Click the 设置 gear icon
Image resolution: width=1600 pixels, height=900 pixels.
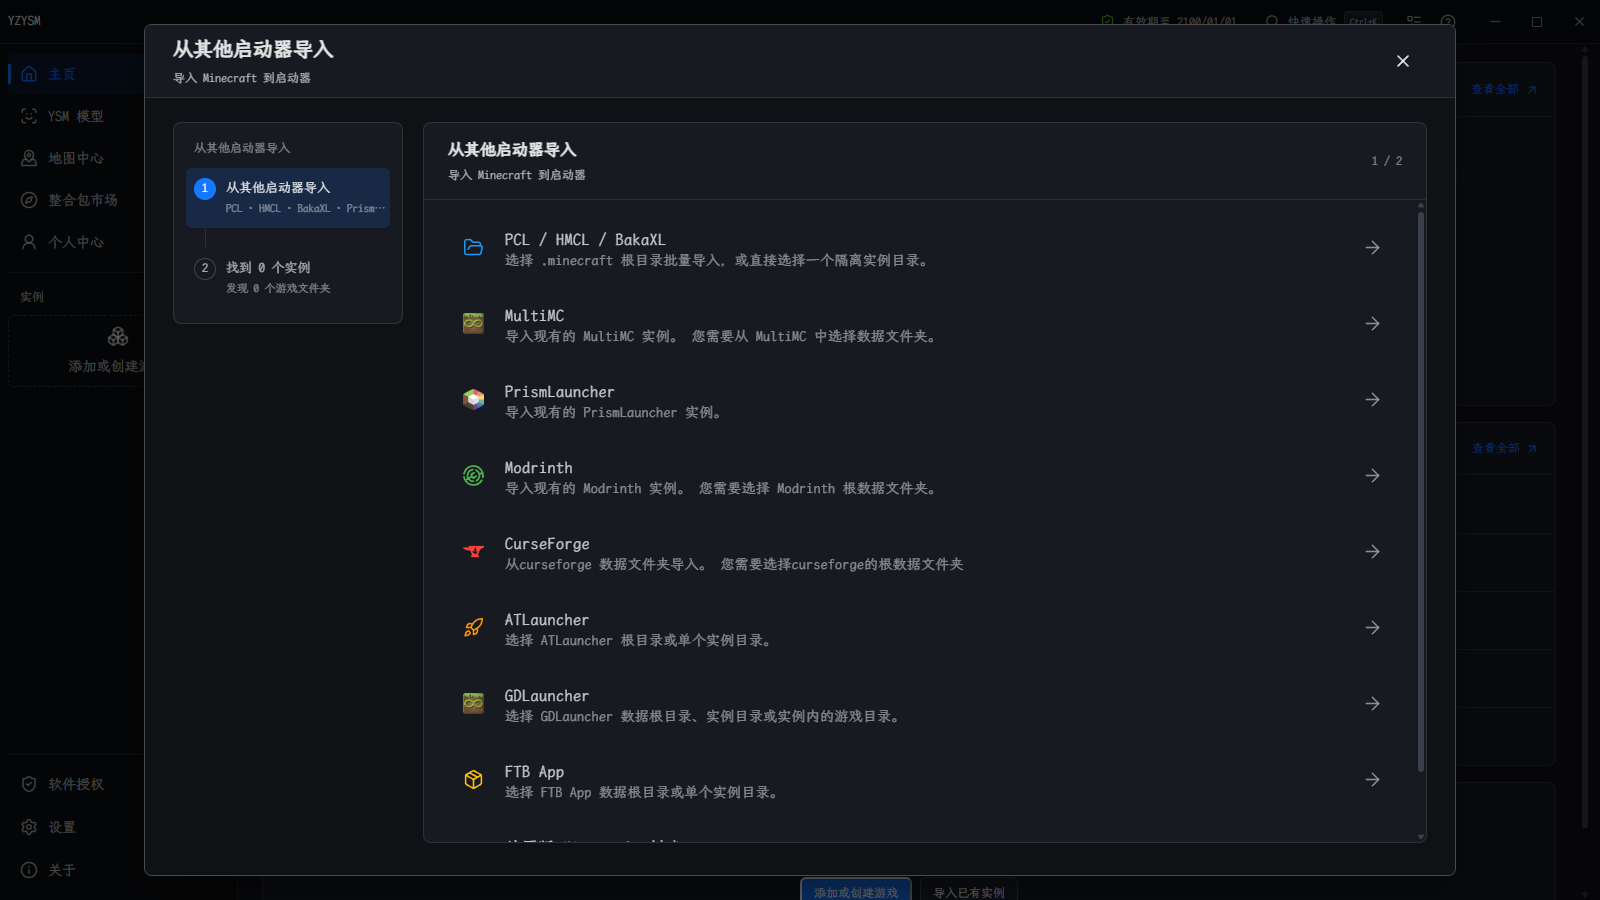click(29, 827)
